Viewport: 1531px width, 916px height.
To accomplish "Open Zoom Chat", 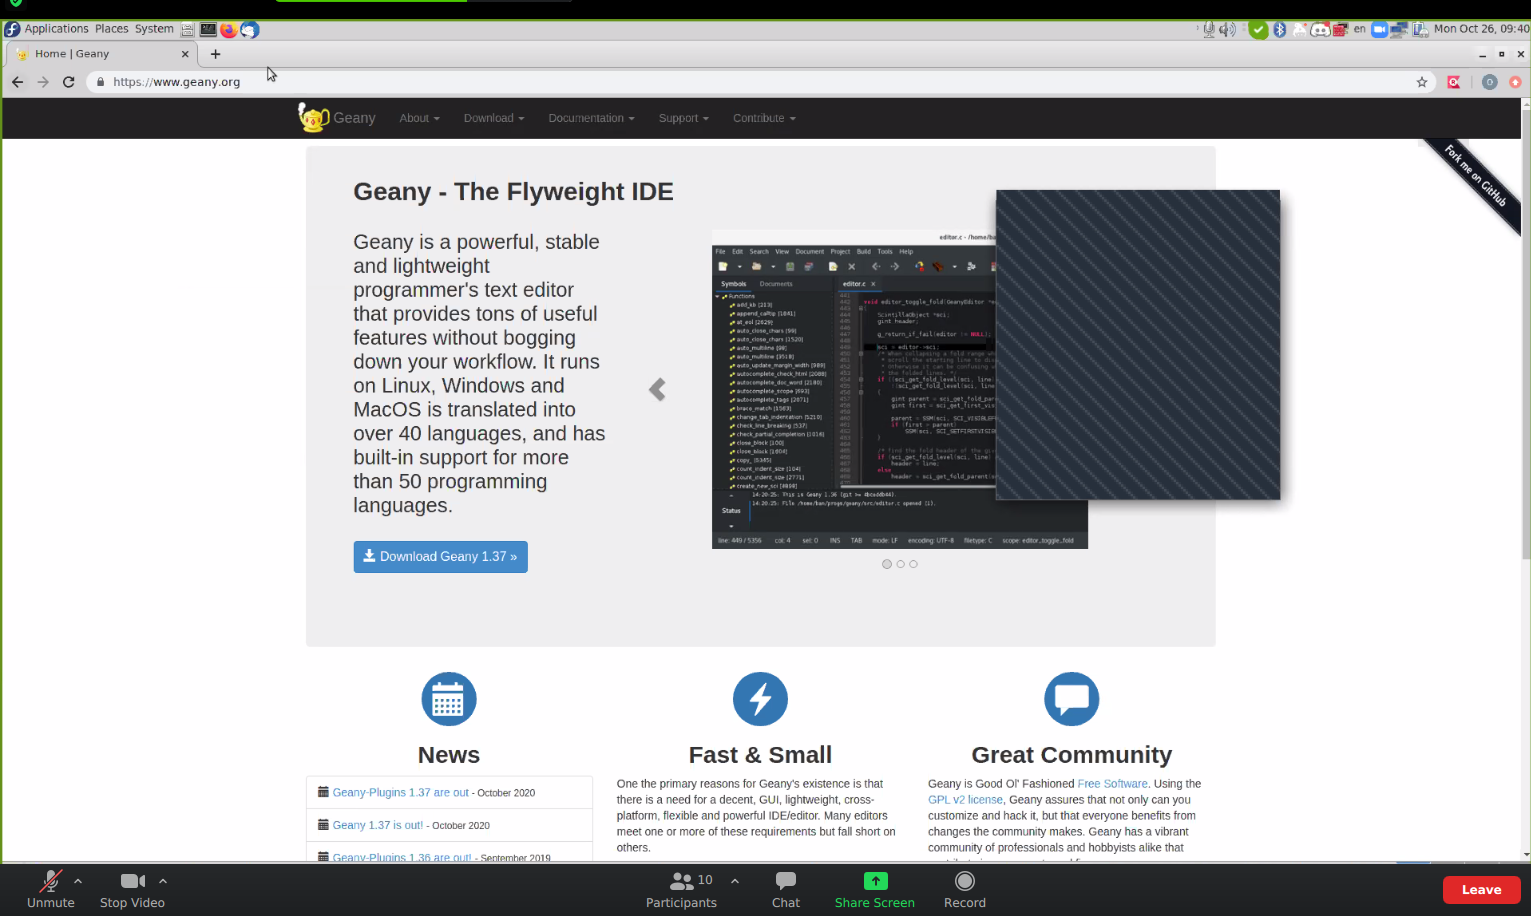I will 786,888.
